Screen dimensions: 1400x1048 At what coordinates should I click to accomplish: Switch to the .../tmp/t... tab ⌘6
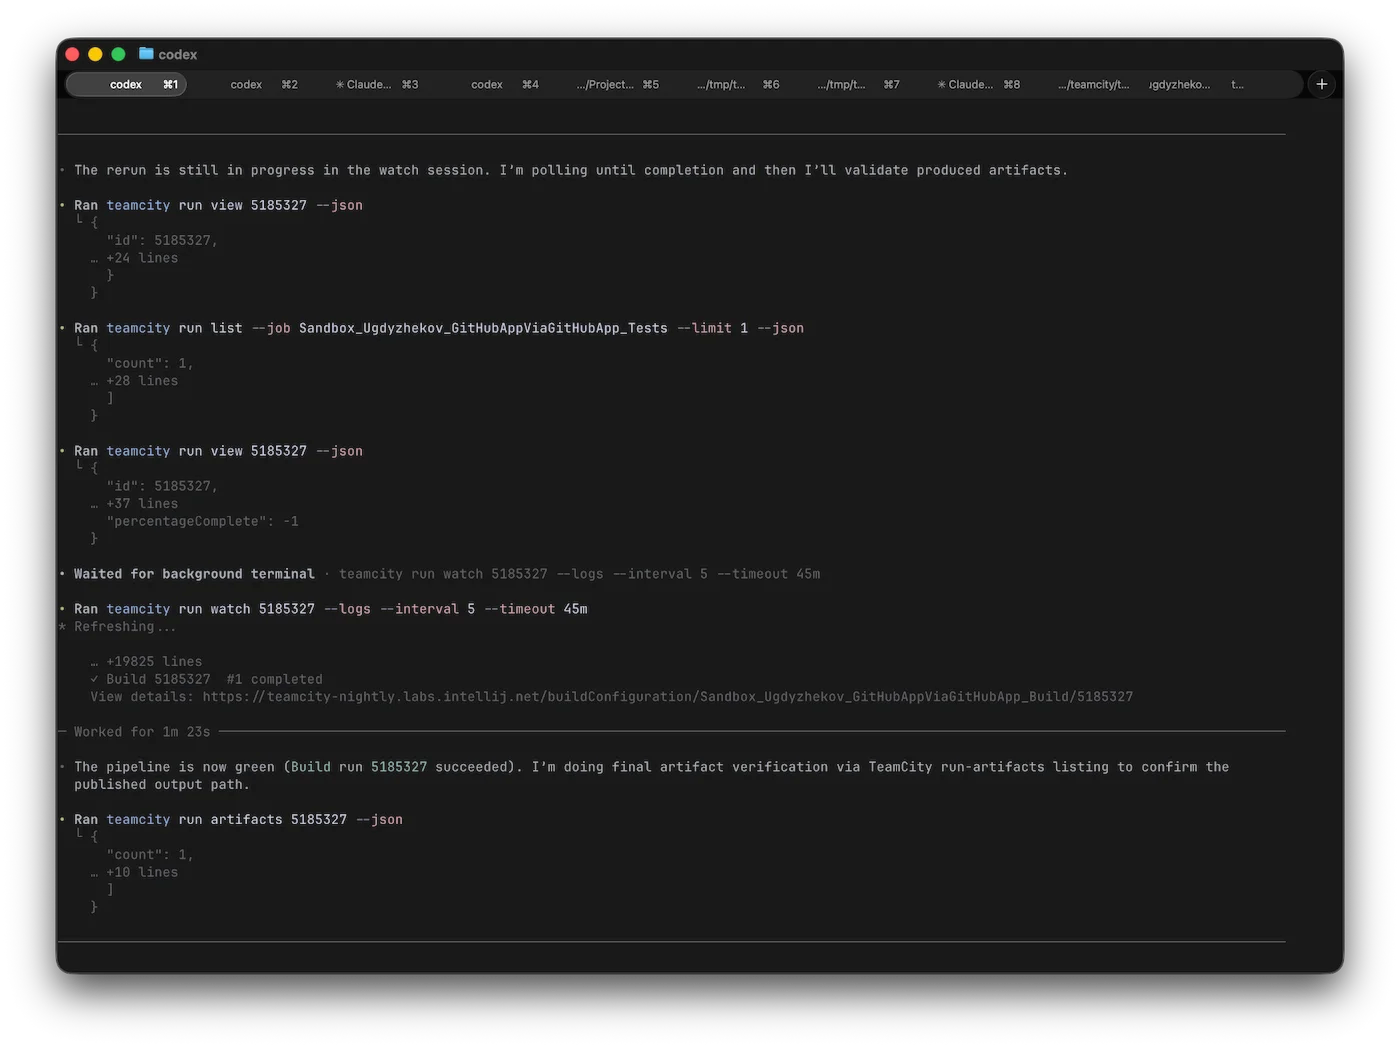point(738,84)
